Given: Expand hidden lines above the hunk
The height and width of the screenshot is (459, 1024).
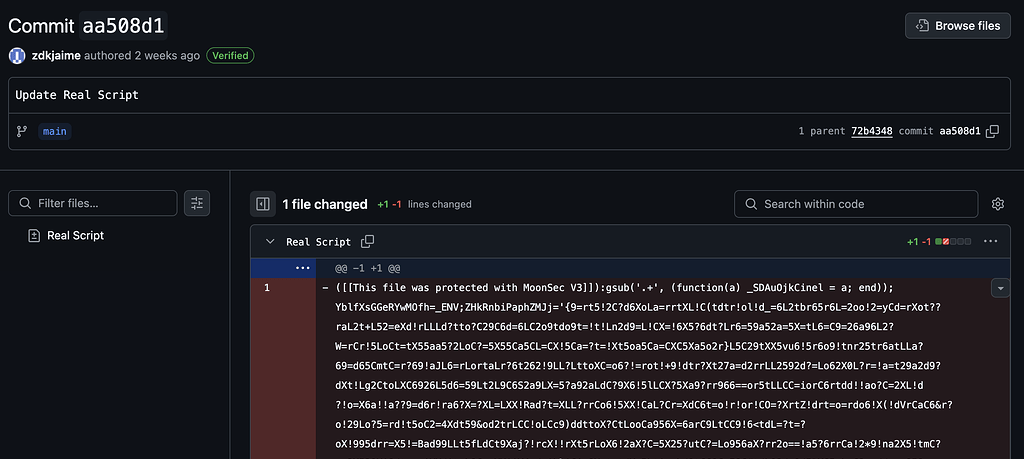Looking at the screenshot, I should tap(302, 268).
